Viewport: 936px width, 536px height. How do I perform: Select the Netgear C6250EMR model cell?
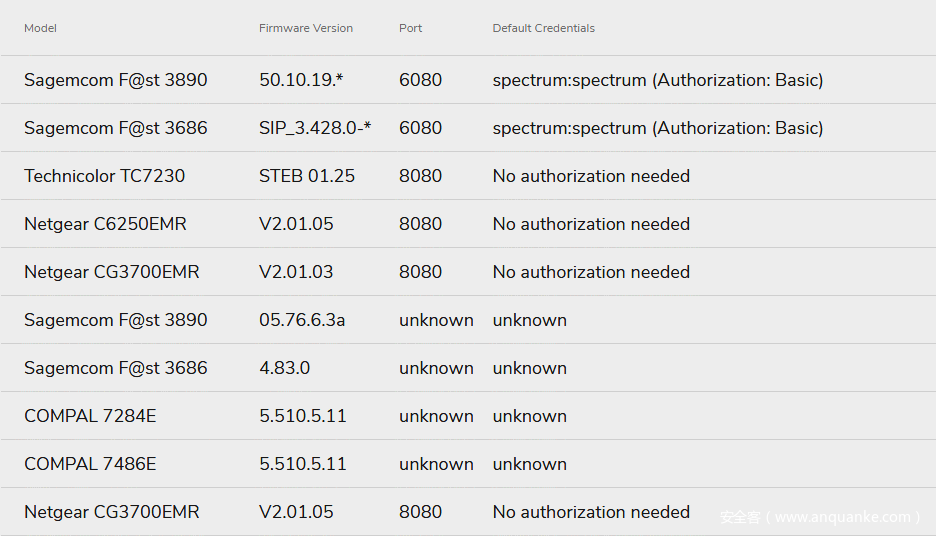(105, 224)
